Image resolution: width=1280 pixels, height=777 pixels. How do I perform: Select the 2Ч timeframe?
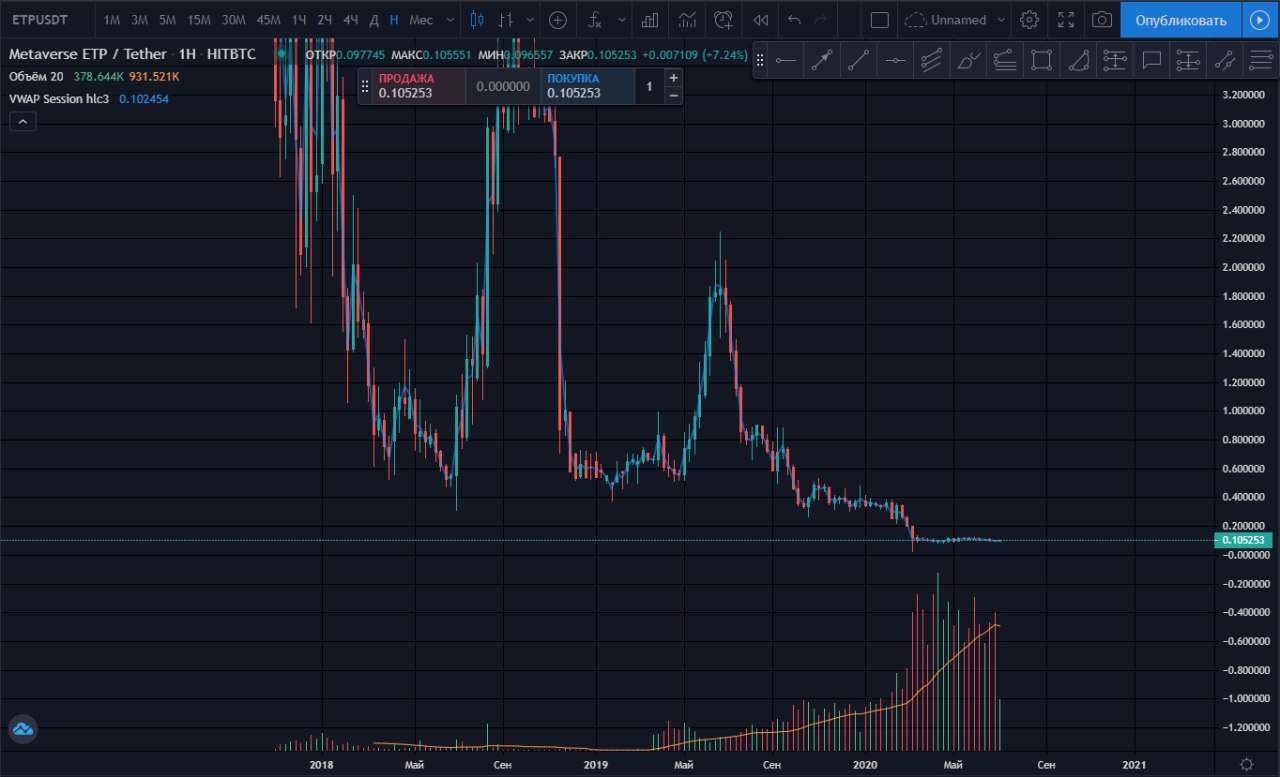pos(325,20)
